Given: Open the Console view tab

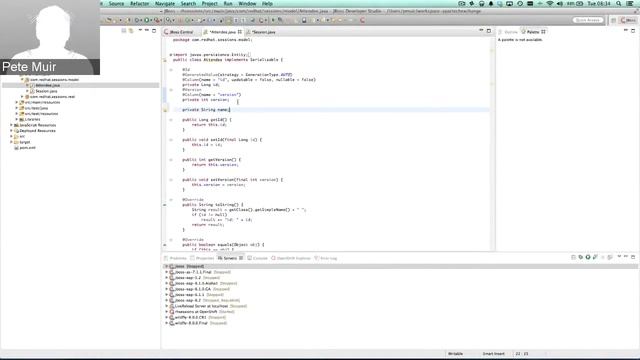Looking at the screenshot, I should (x=258, y=258).
